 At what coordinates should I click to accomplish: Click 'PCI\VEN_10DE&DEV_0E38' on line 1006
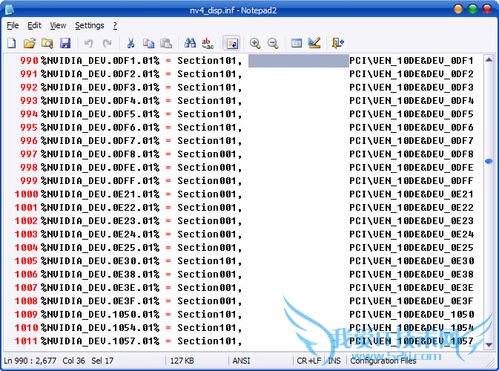point(411,274)
